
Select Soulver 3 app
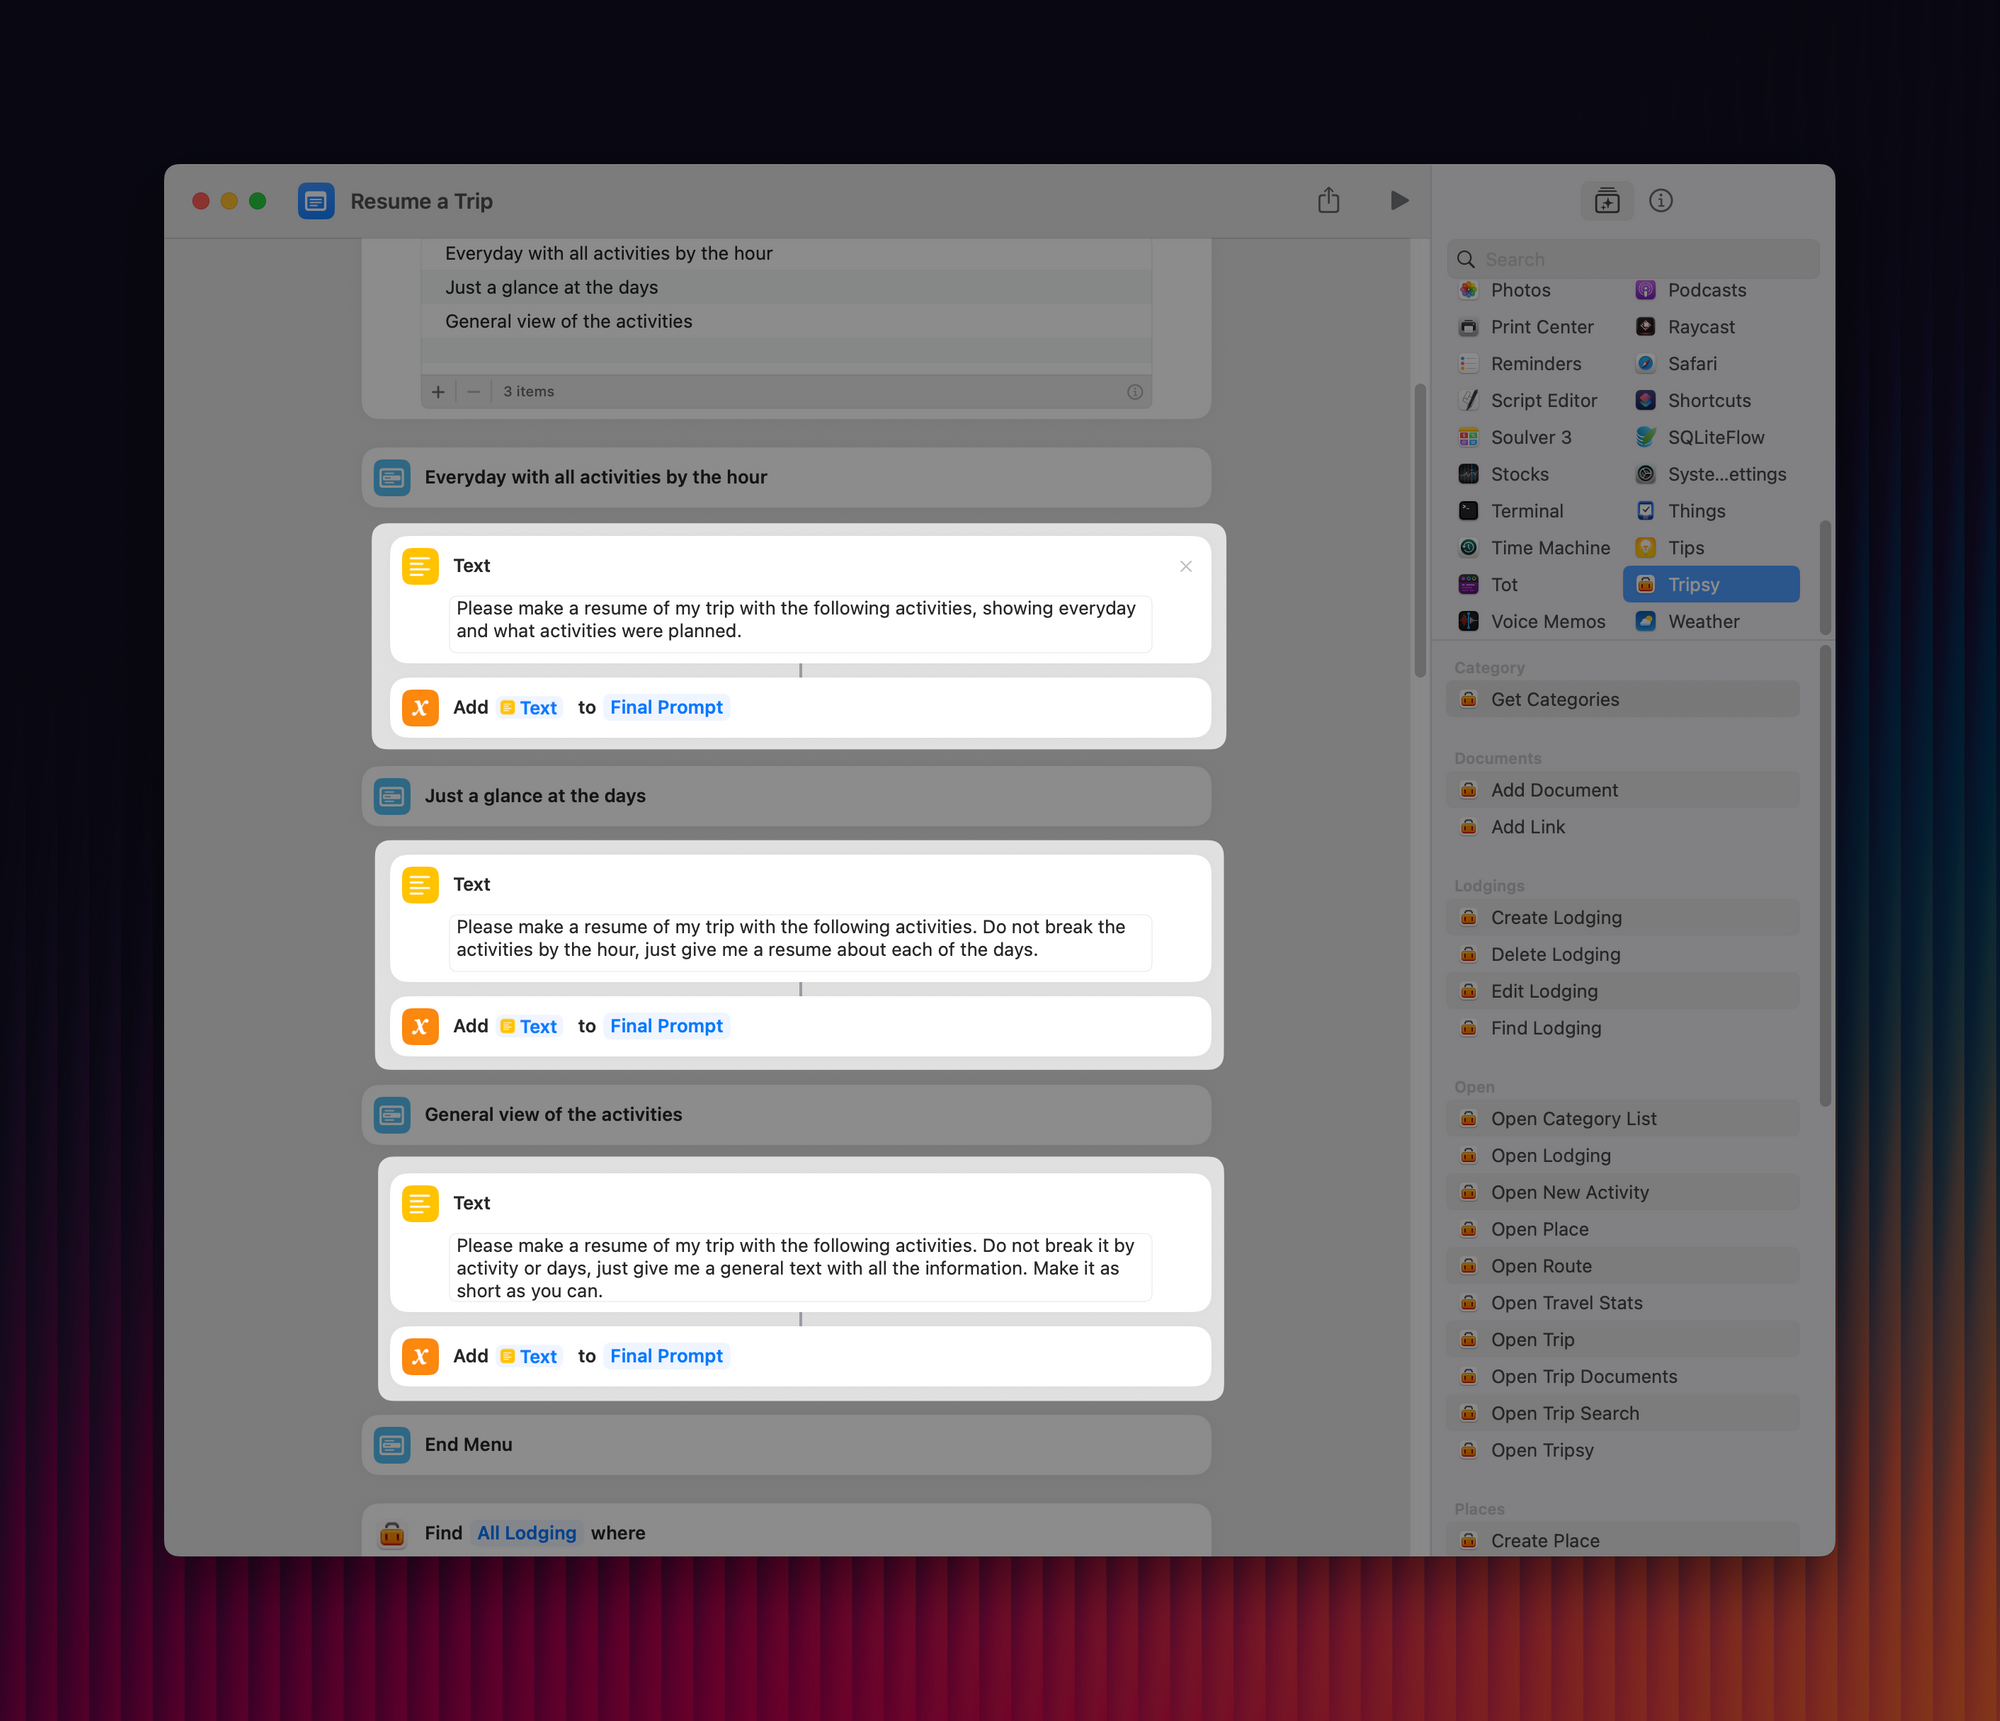click(x=1530, y=438)
